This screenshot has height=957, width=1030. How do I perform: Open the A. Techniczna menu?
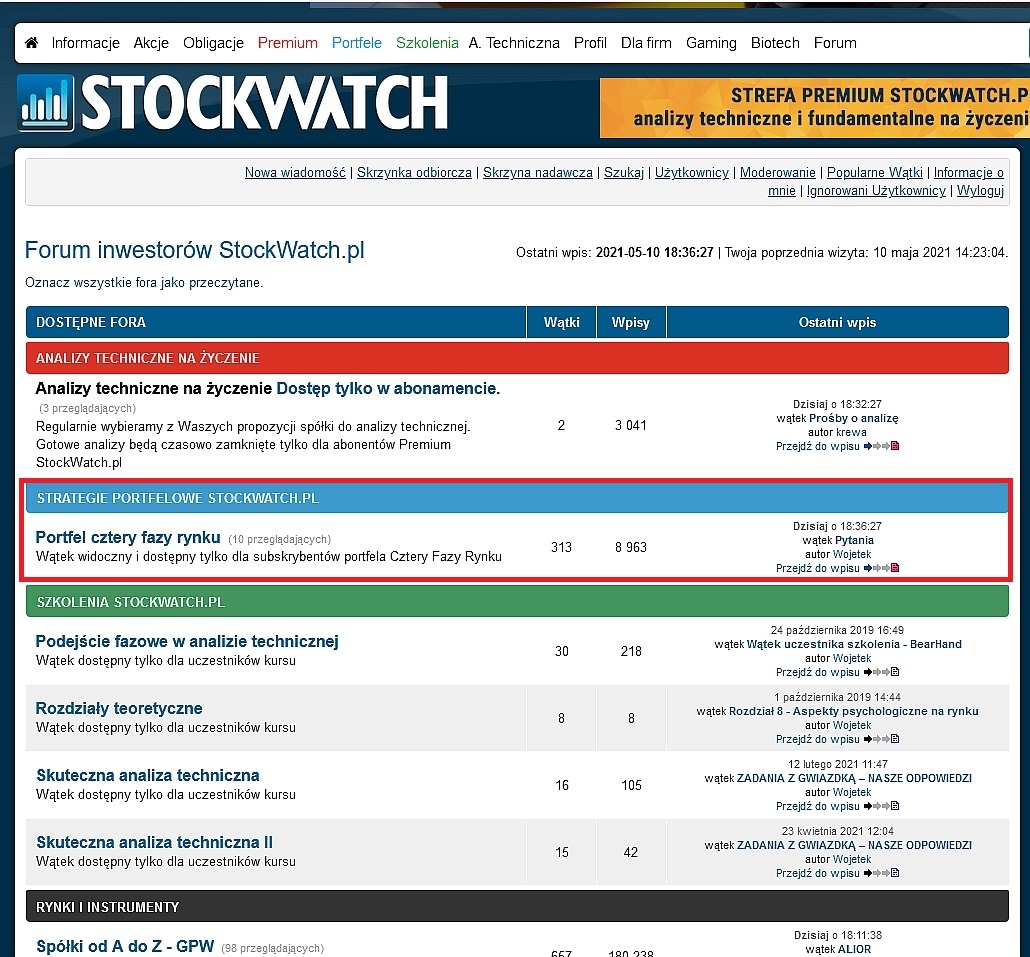pos(514,43)
